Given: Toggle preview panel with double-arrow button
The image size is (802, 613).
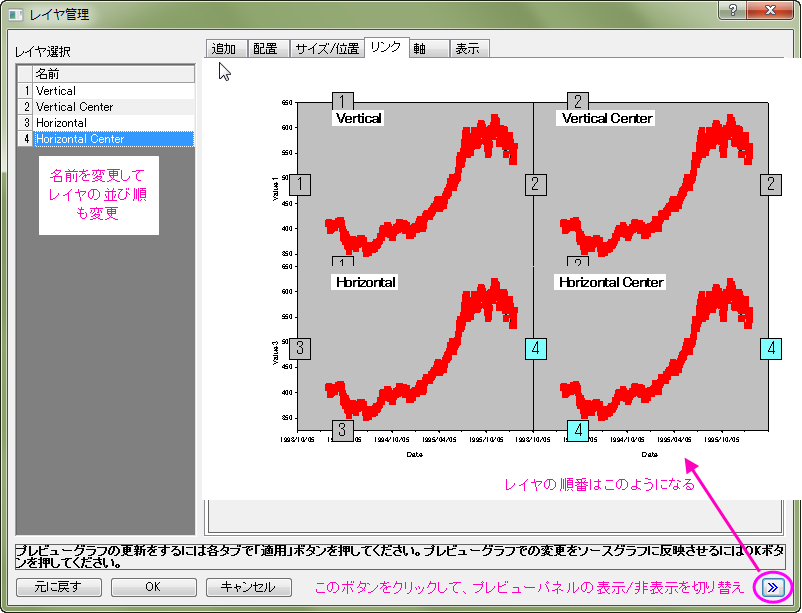Looking at the screenshot, I should [772, 587].
